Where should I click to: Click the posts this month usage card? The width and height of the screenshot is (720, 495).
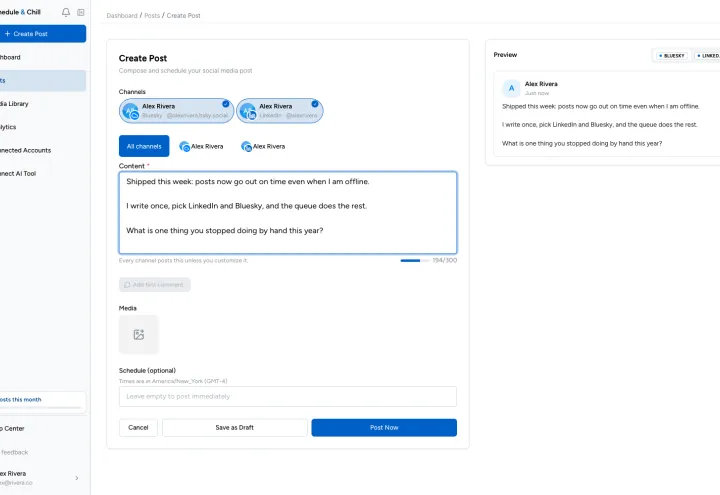(43, 402)
